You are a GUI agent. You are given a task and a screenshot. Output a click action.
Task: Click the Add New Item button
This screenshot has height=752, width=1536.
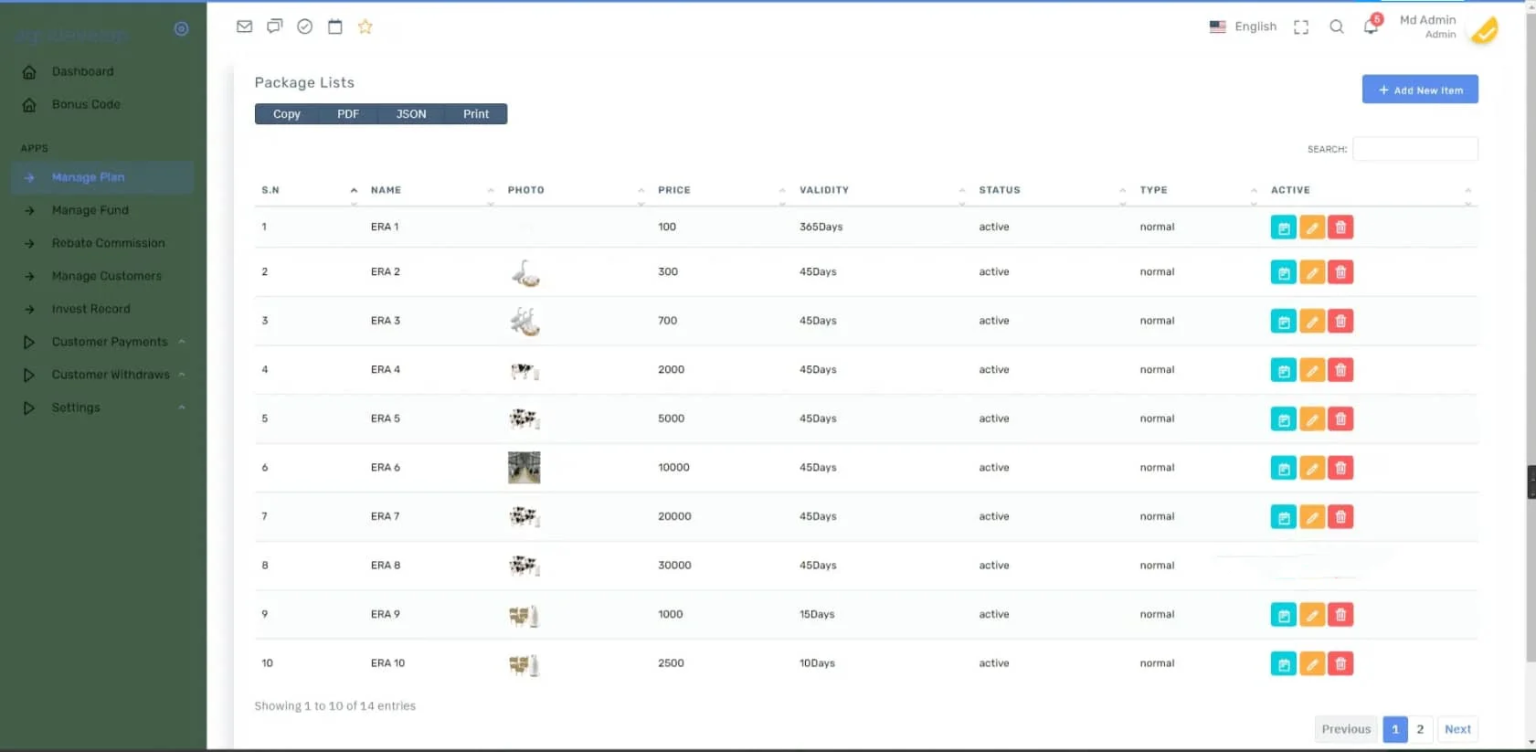1419,90
